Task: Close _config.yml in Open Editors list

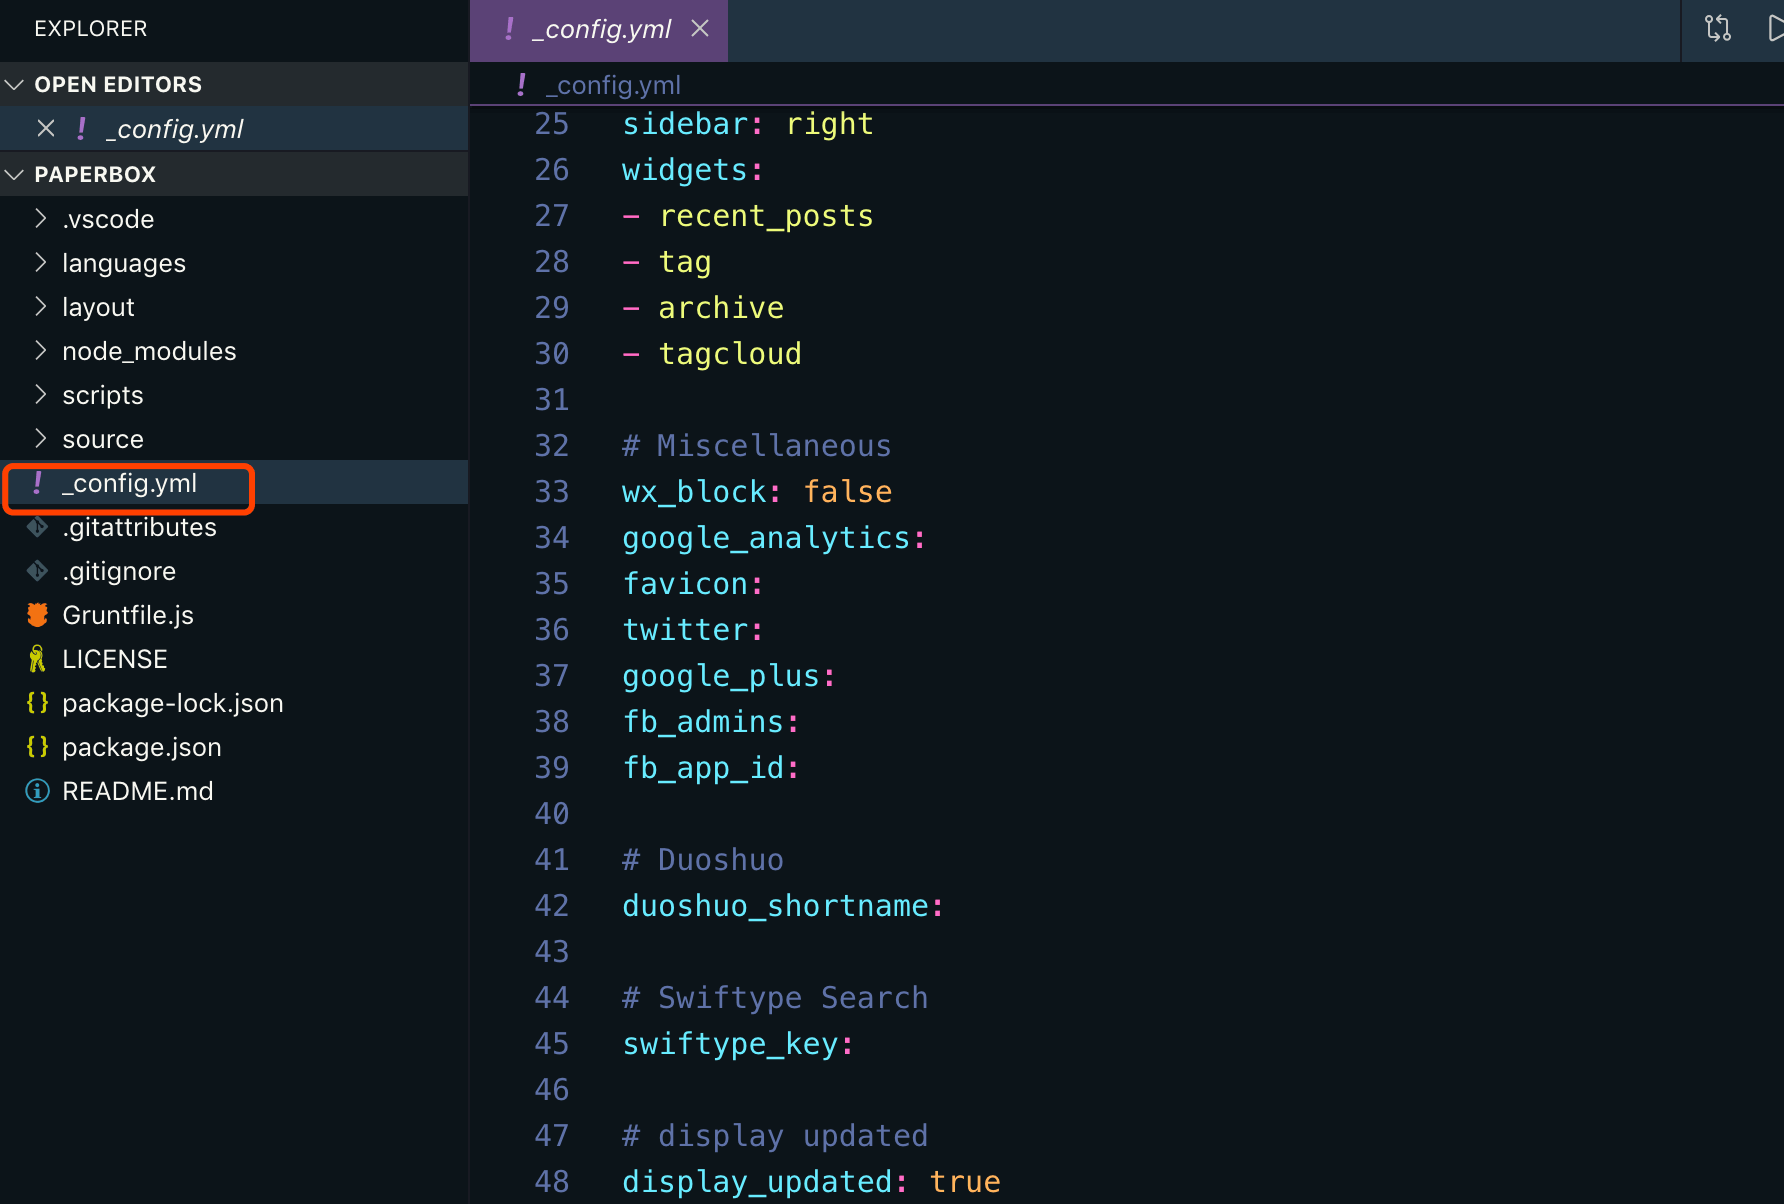Action: click(x=46, y=129)
